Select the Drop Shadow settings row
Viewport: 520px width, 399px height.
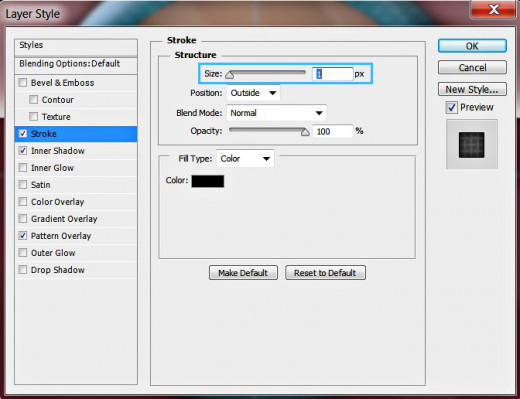coord(76,269)
